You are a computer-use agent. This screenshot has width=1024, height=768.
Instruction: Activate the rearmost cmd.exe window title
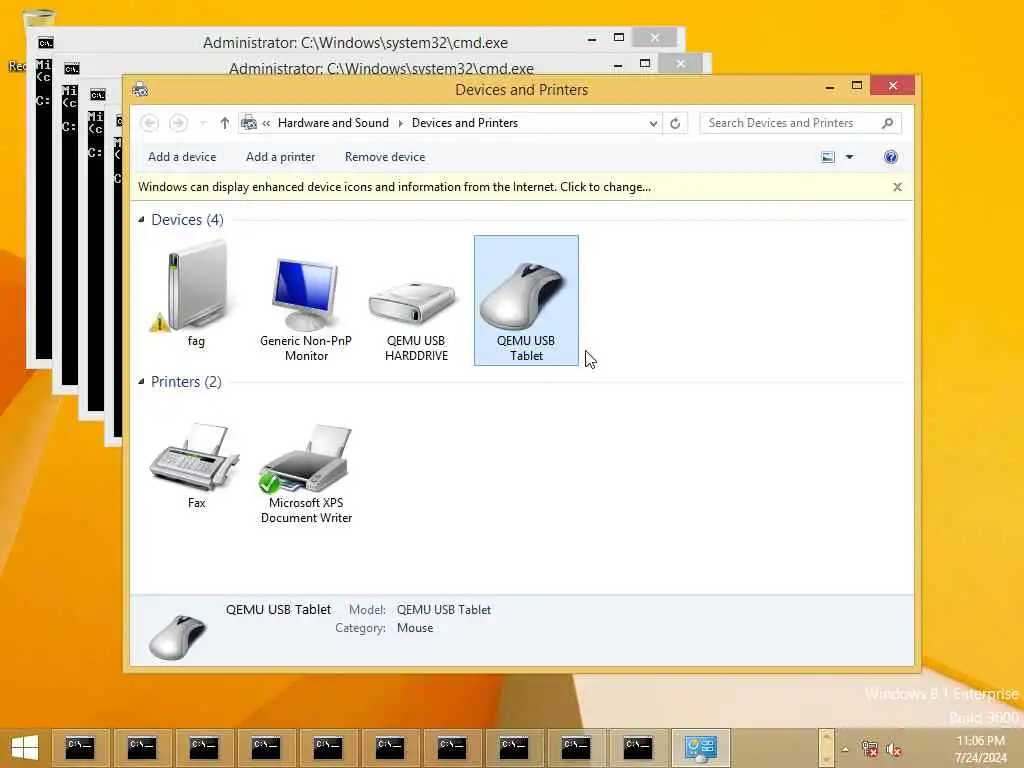click(355, 42)
